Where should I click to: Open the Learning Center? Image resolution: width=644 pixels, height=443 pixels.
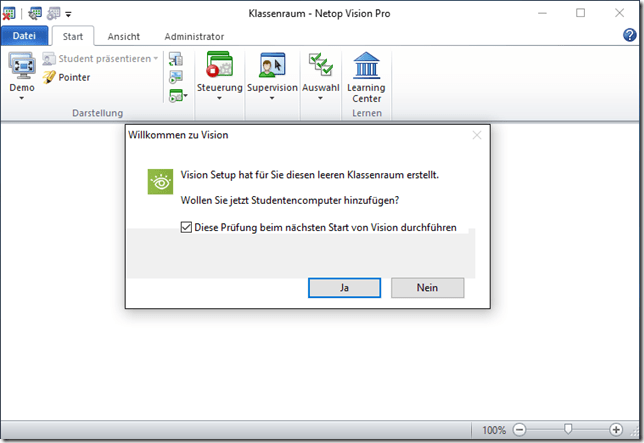[367, 65]
